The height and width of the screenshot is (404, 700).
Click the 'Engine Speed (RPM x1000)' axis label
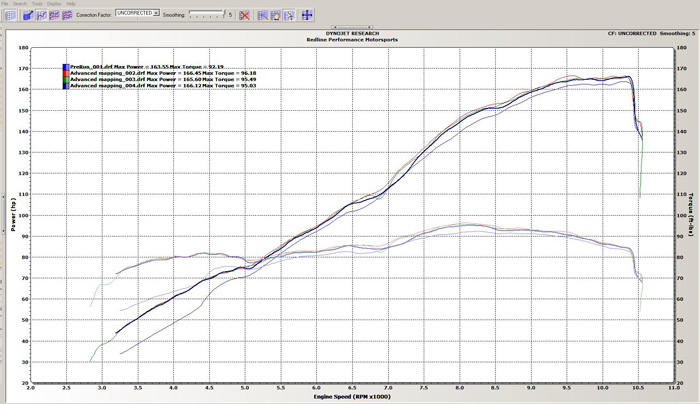pos(352,396)
